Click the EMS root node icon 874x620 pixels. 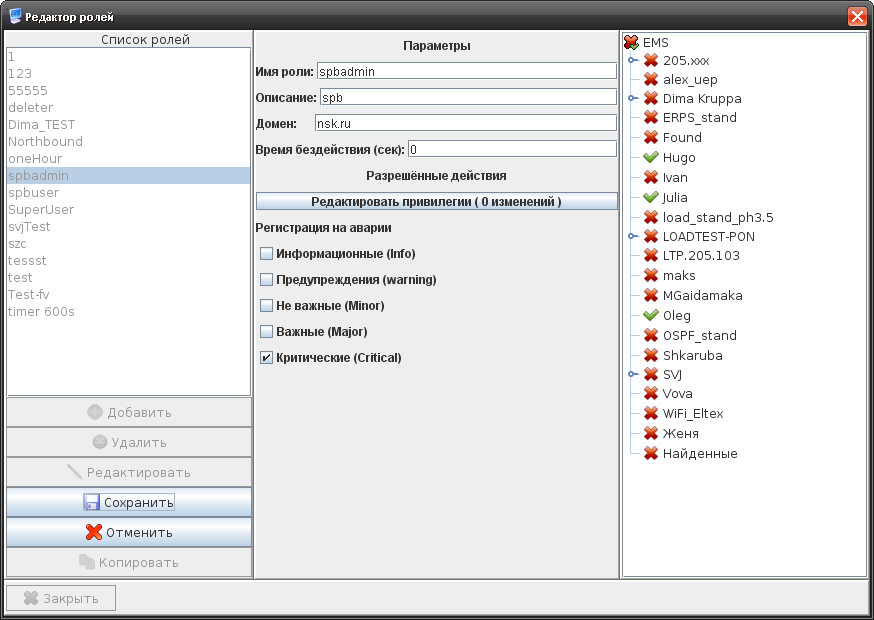631,43
